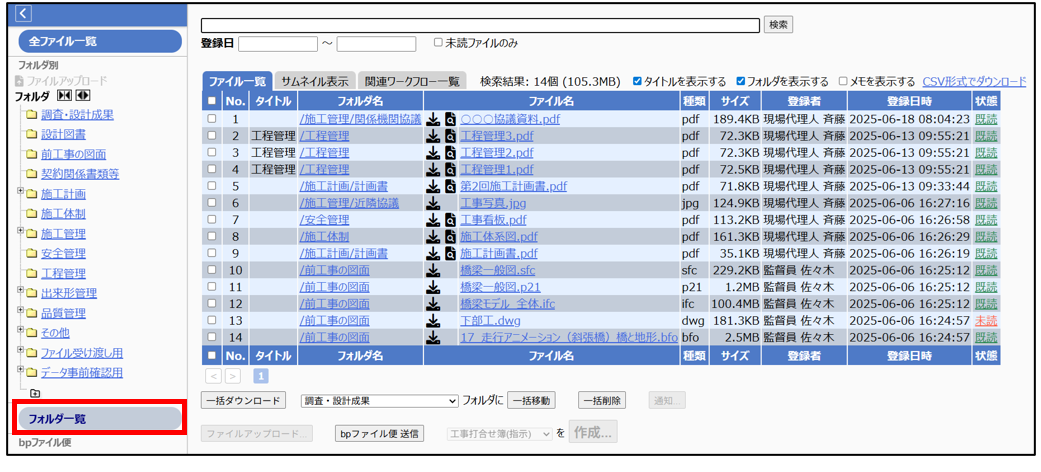The height and width of the screenshot is (472, 1041).
Task: Toggle the メモを表示する checkbox
Action: pos(844,81)
